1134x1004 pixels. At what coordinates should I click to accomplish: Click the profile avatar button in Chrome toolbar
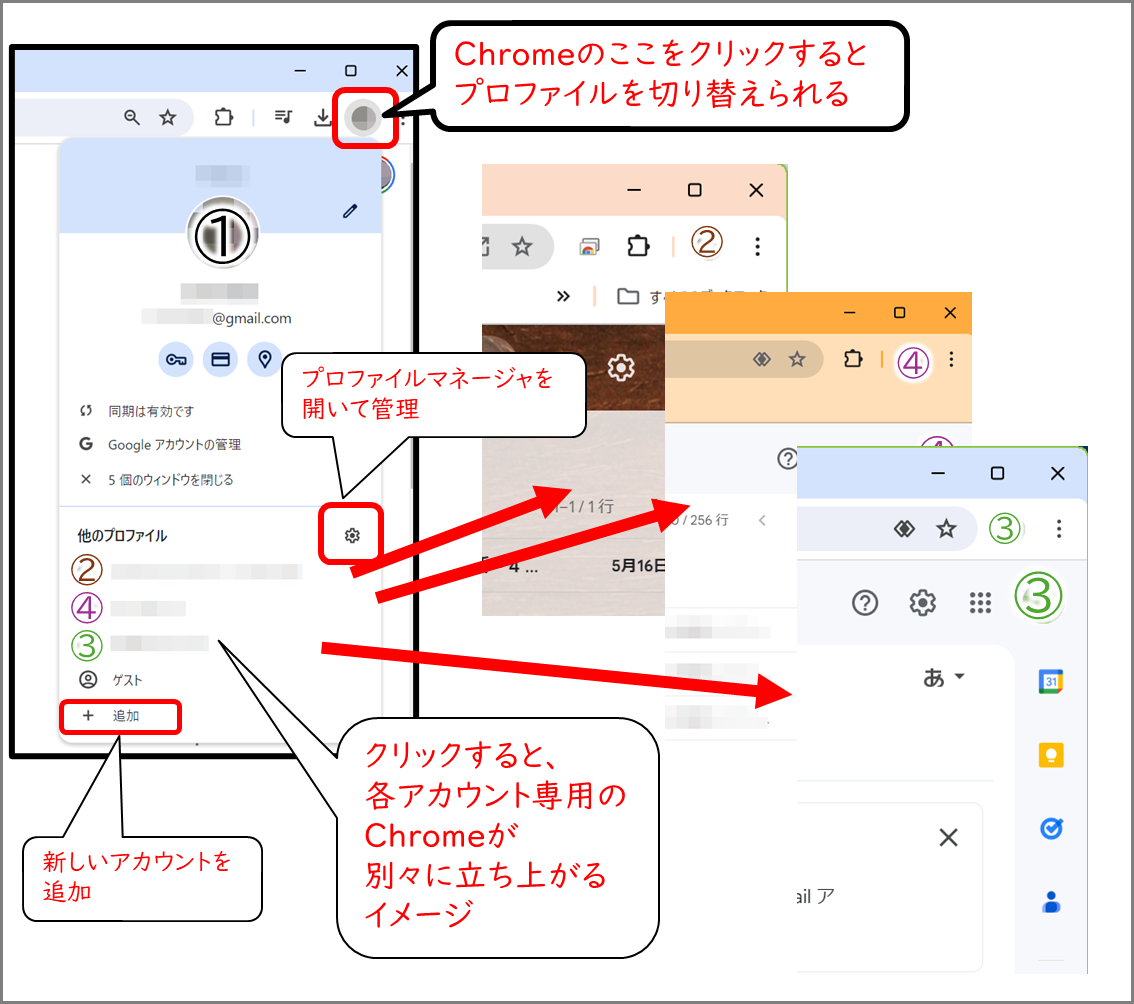364,117
